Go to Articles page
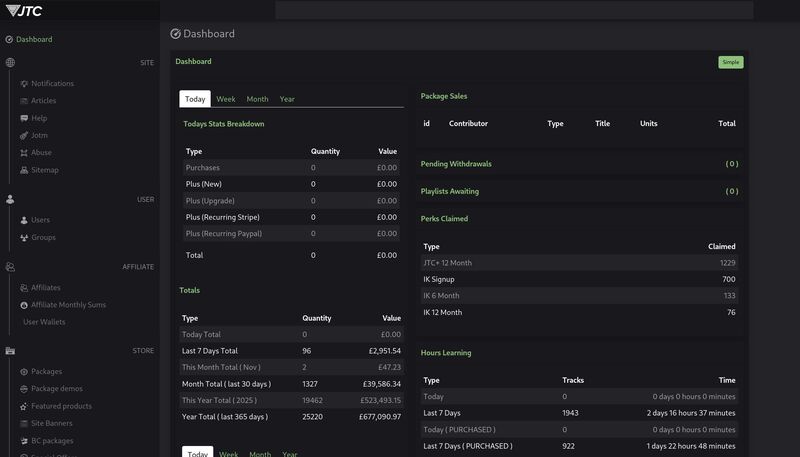800x457 pixels. tap(44, 100)
